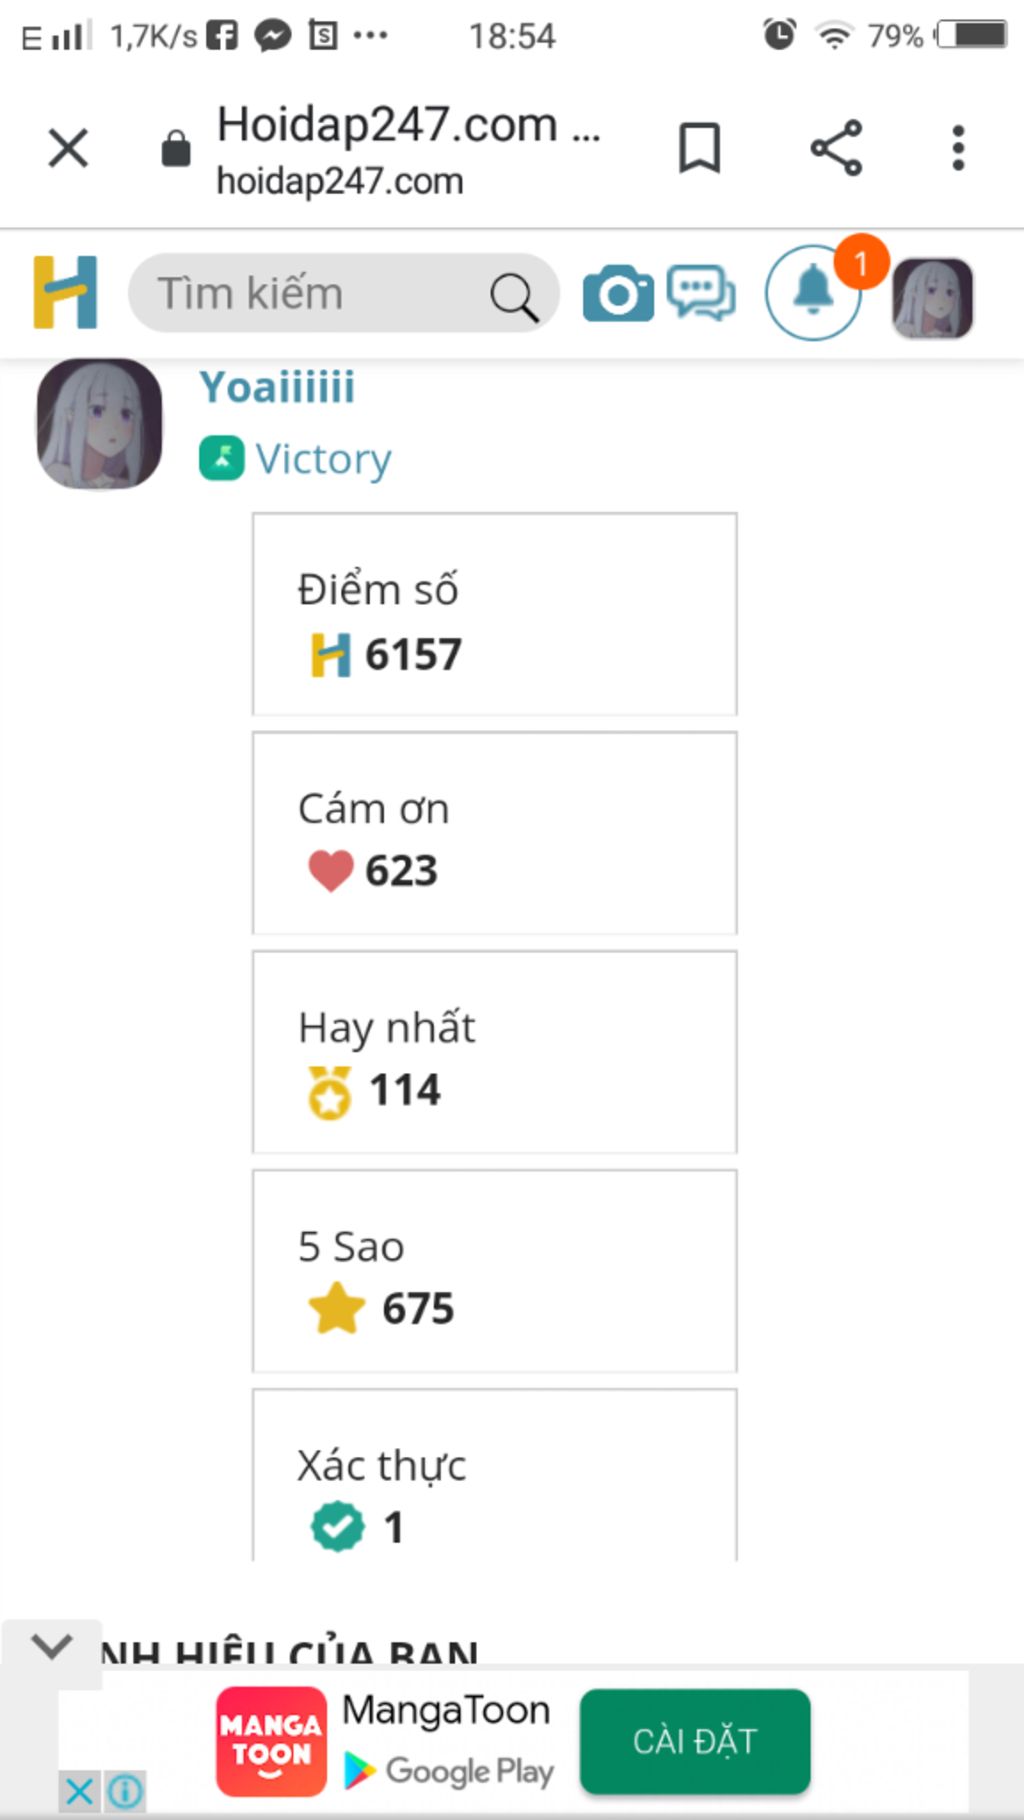Close the browser tab with X
This screenshot has height=1820, width=1024.
tap(68, 149)
